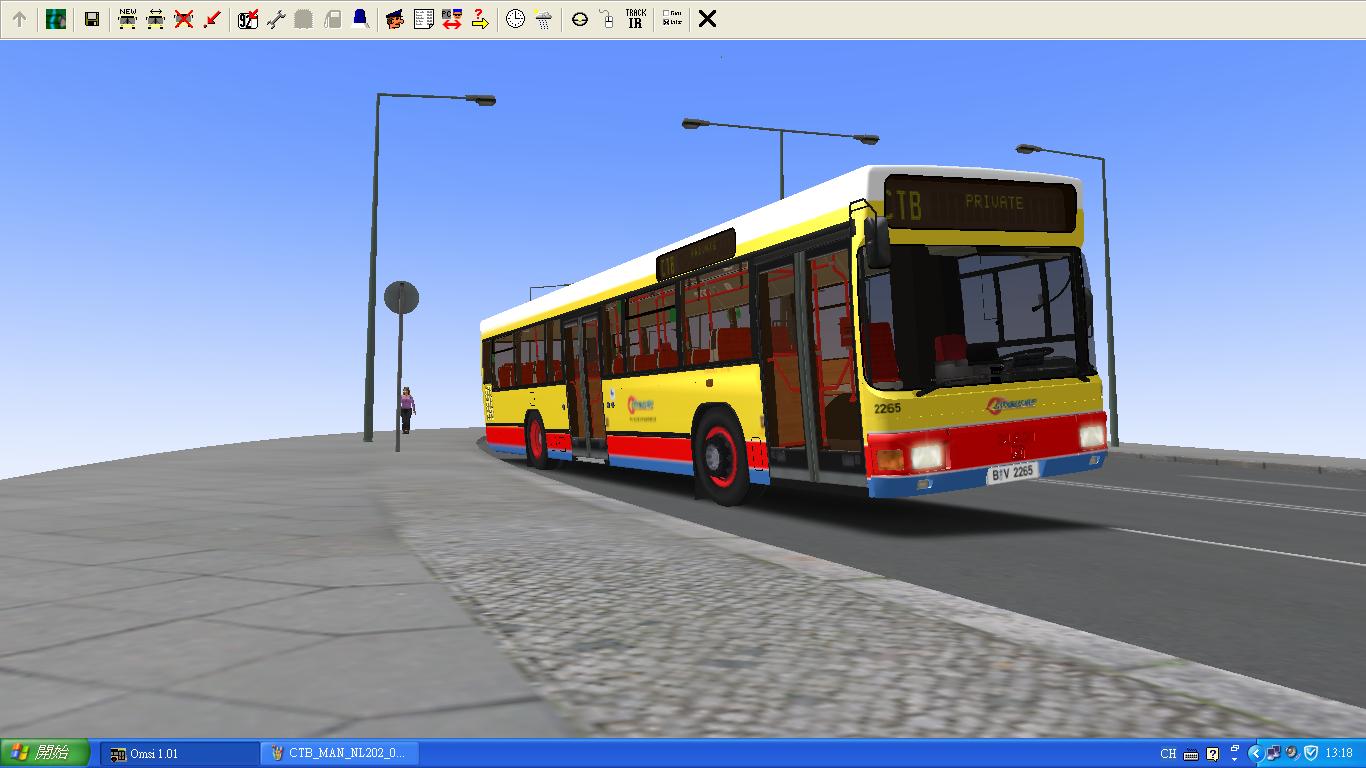Click the grayed bus wash icon
Viewport: 1366px width, 768px height.
304,19
